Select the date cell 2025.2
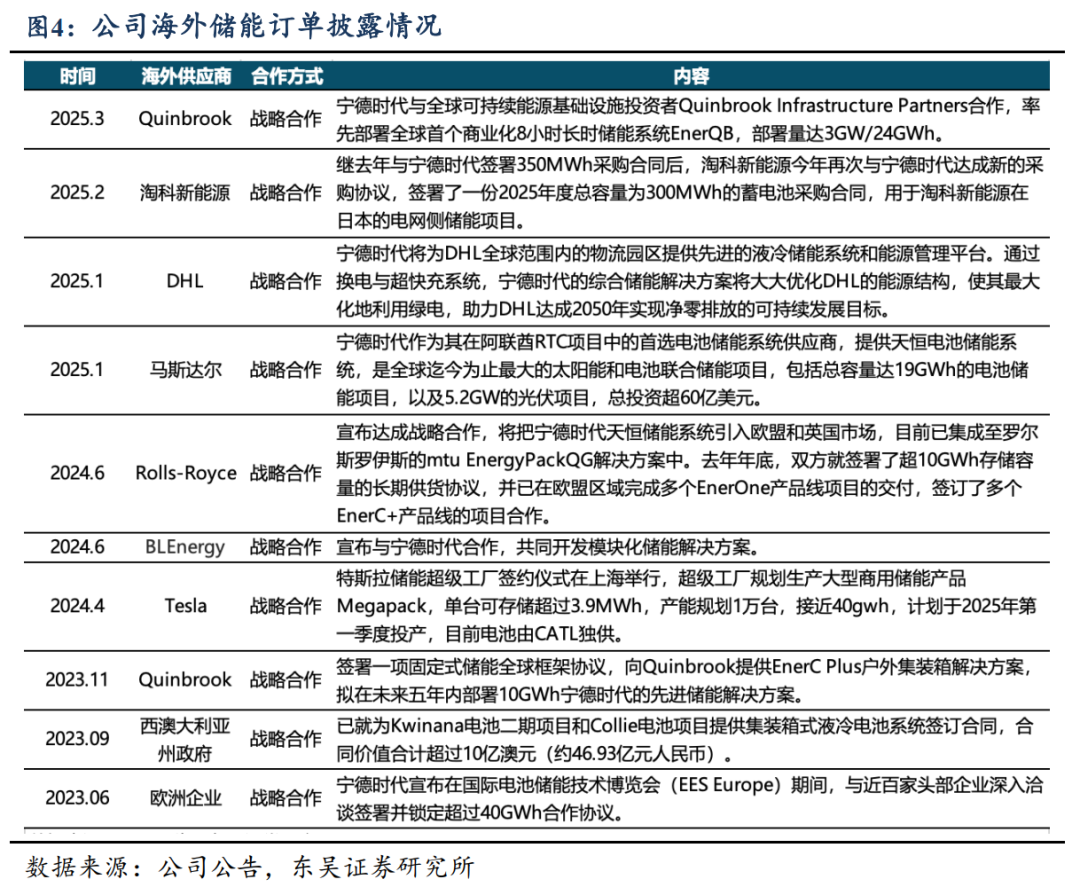 pyautogui.click(x=77, y=192)
